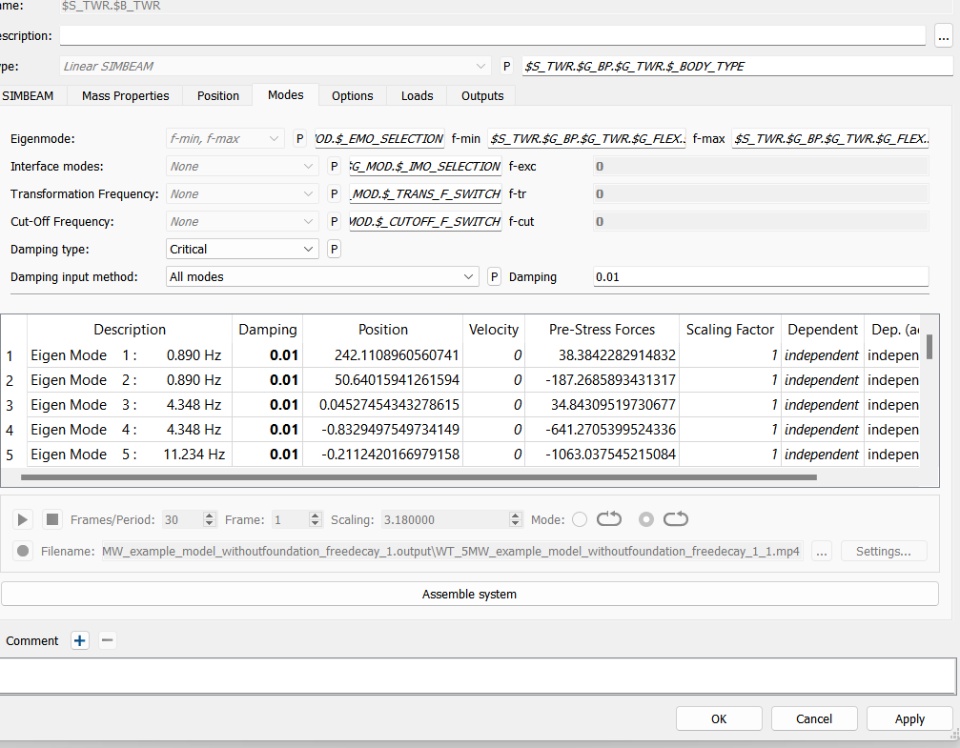960x748 pixels.
Task: Open description editor ellipsis button
Action: [943, 36]
